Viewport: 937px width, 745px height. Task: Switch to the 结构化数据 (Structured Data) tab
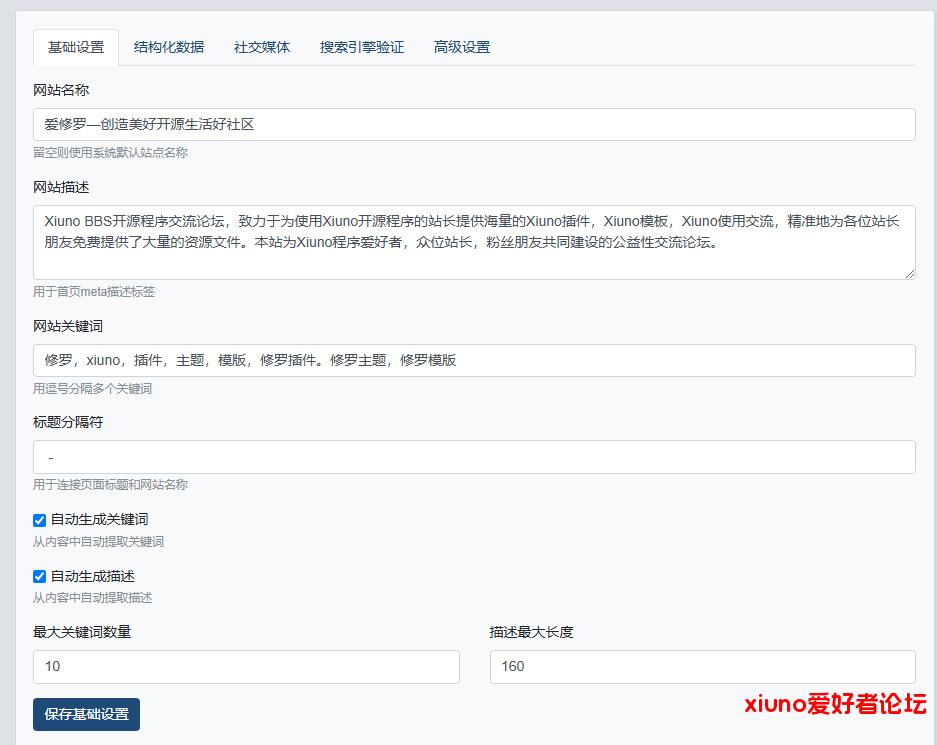168,46
